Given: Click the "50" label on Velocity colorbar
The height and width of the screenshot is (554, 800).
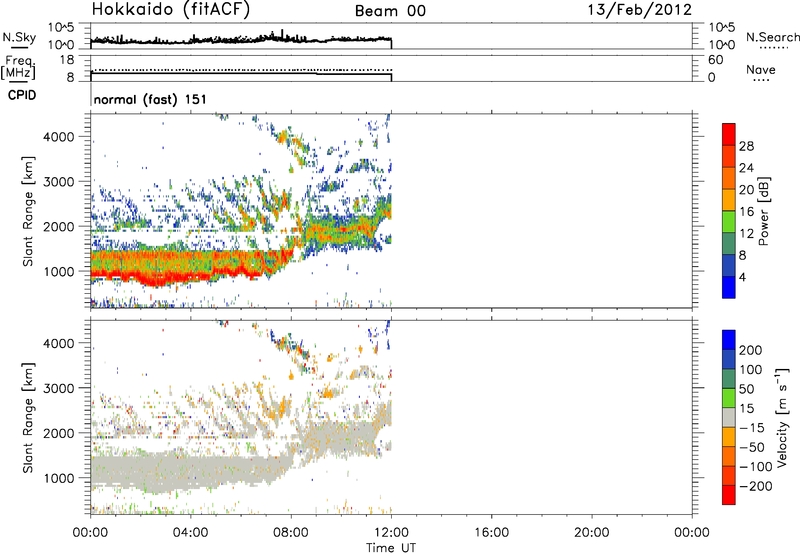Looking at the screenshot, I should [x=746, y=389].
